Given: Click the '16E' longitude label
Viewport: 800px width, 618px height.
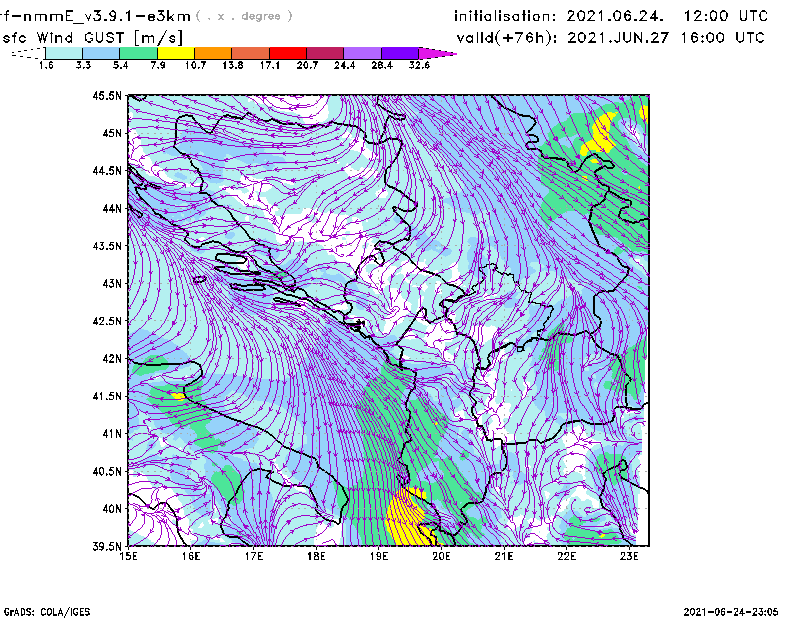Looking at the screenshot, I should (191, 556).
